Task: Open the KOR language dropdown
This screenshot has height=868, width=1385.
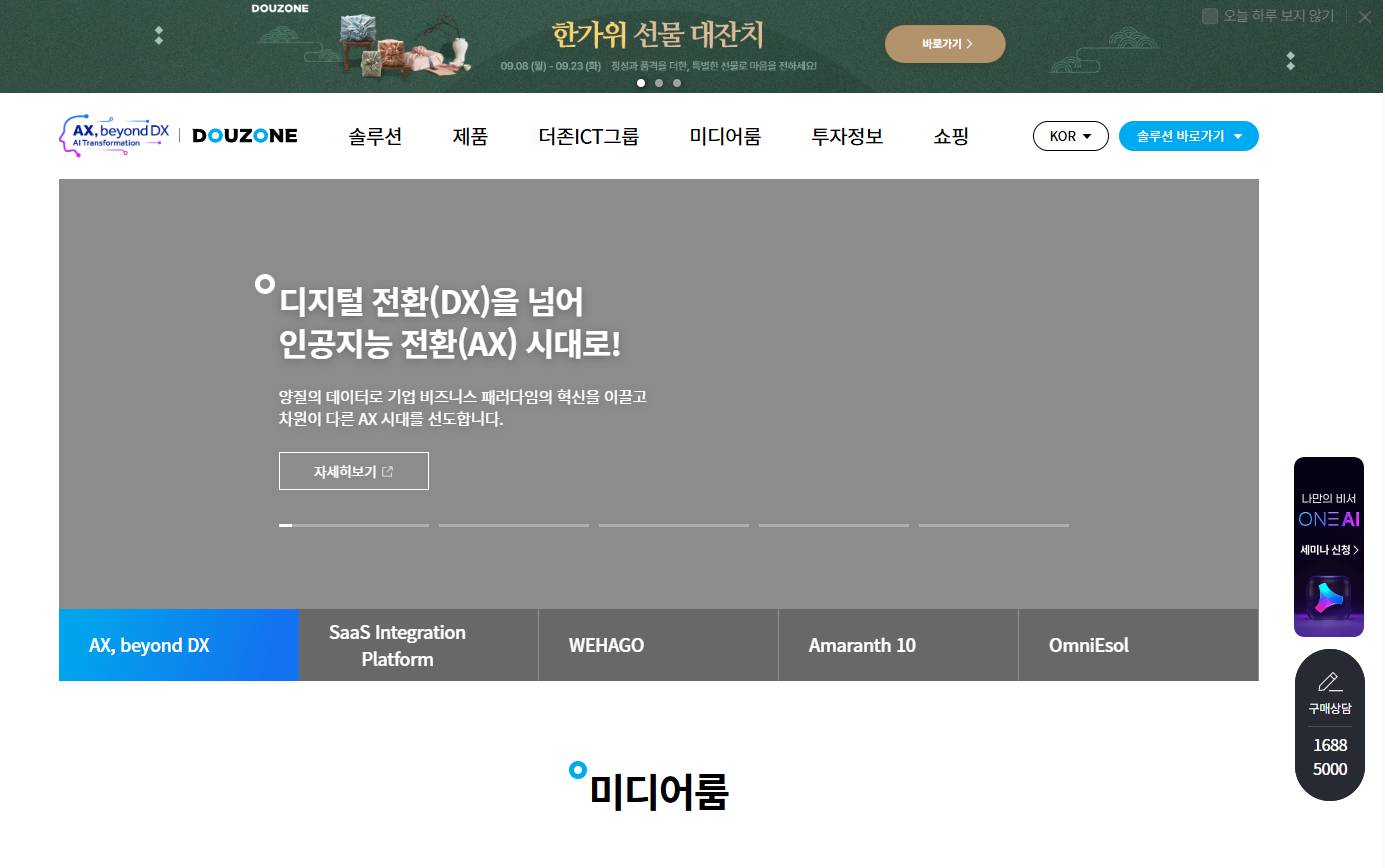Action: click(1071, 136)
